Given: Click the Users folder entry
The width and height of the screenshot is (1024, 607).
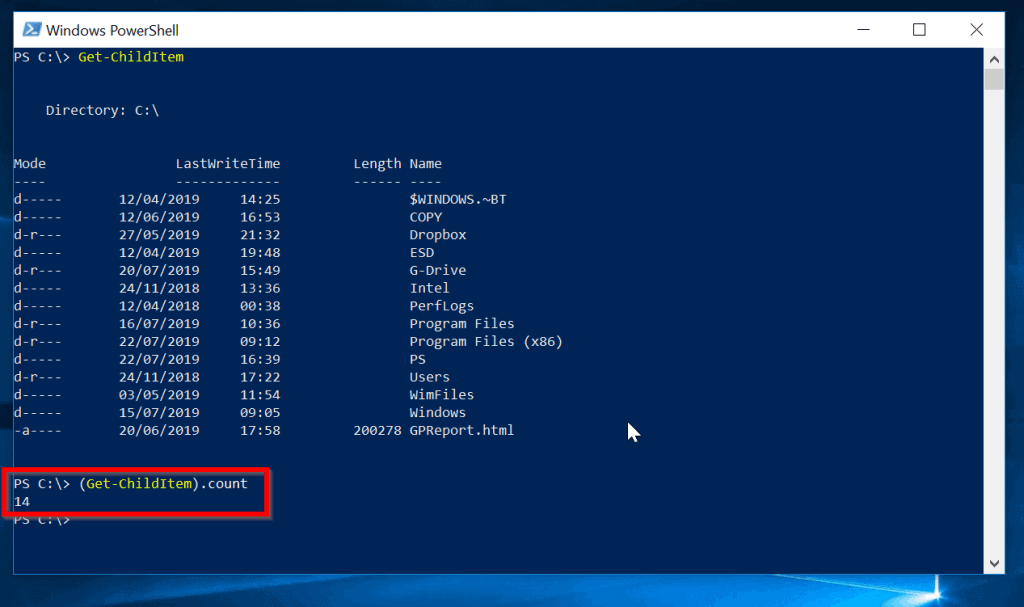Looking at the screenshot, I should (430, 376).
